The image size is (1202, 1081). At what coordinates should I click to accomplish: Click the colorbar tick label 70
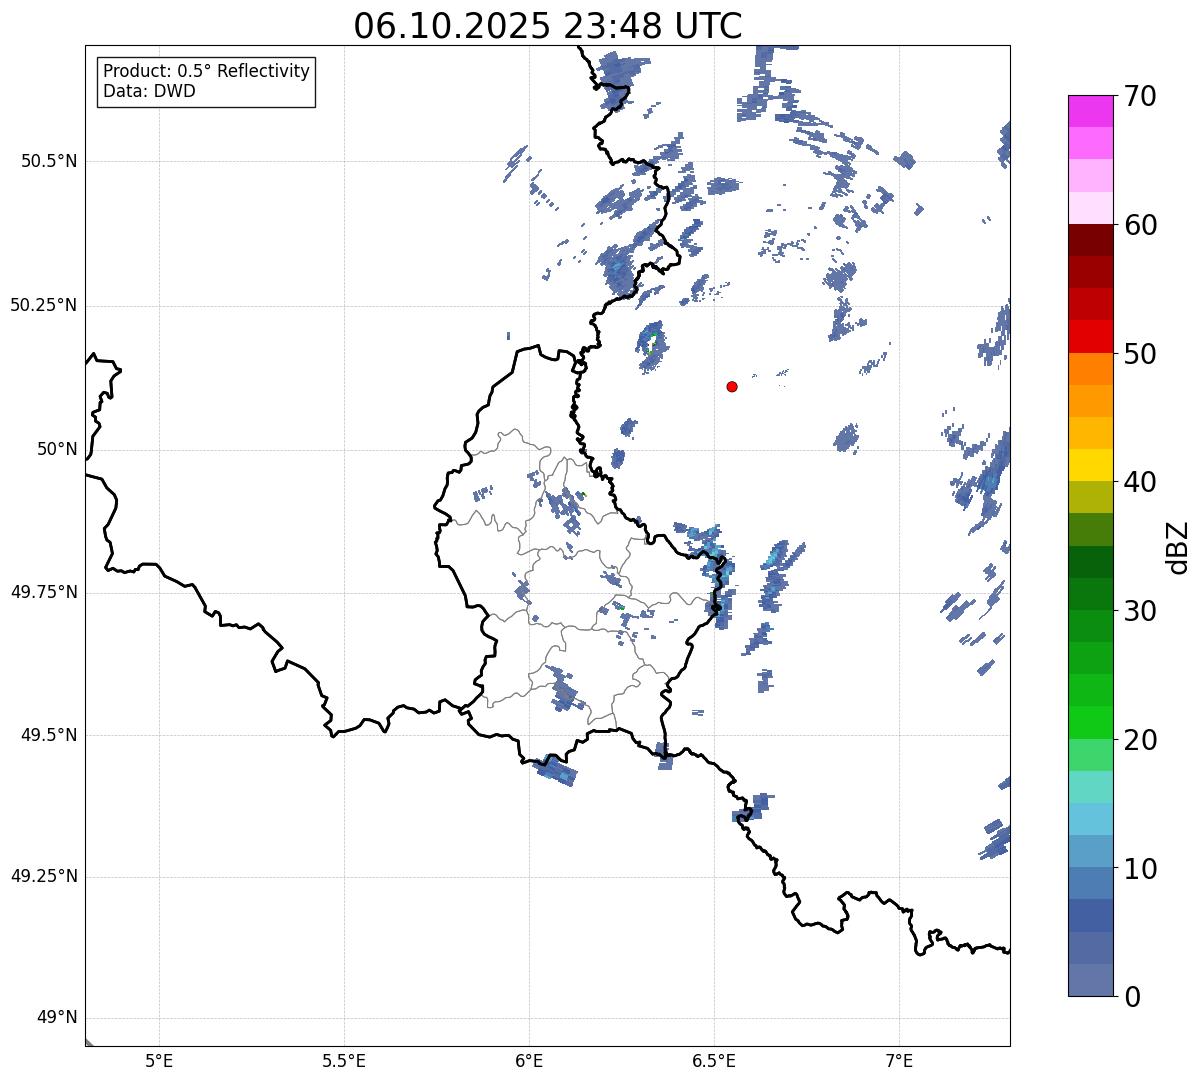point(1140,96)
